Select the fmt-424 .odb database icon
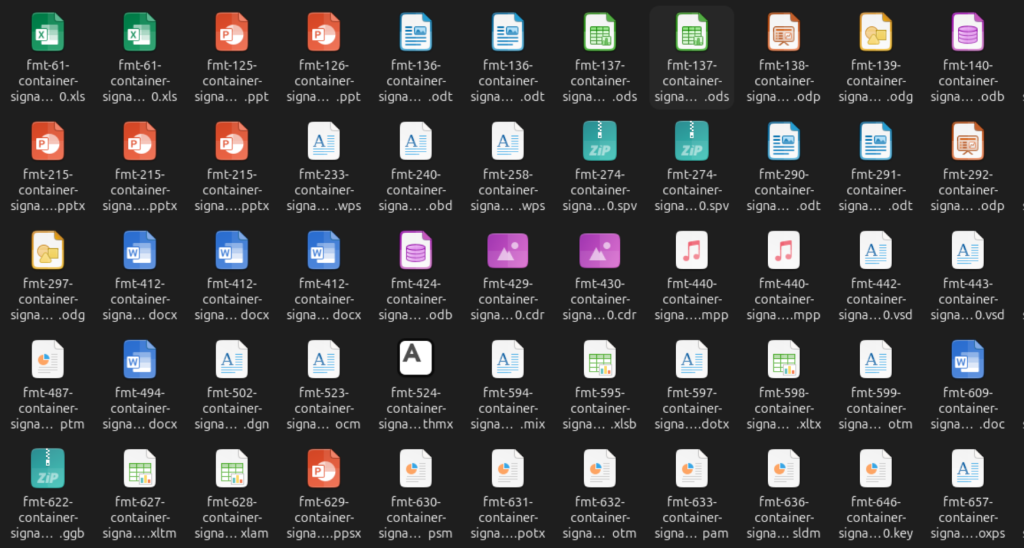 (416, 250)
